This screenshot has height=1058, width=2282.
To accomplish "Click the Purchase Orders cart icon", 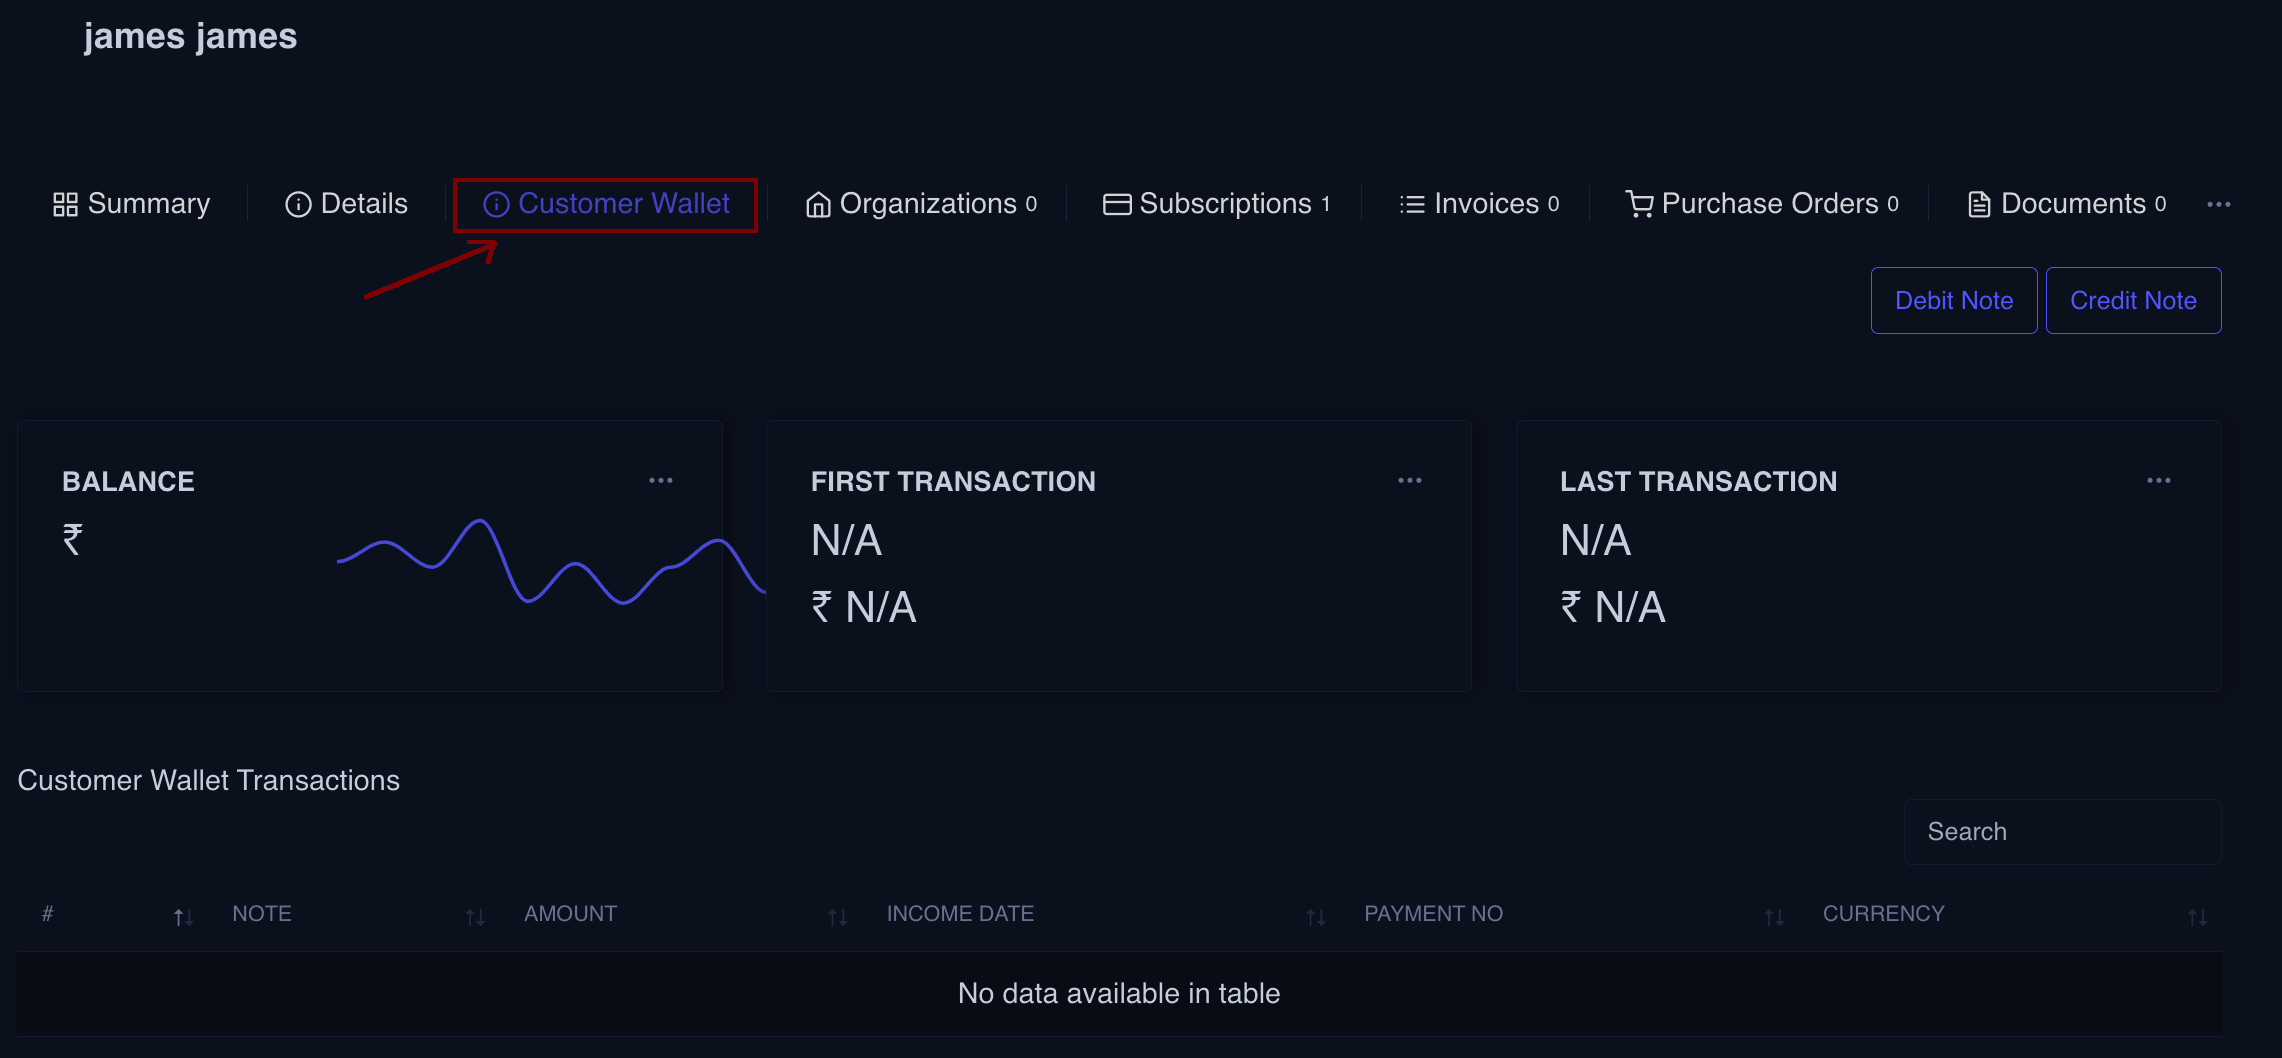I will click(x=1639, y=205).
